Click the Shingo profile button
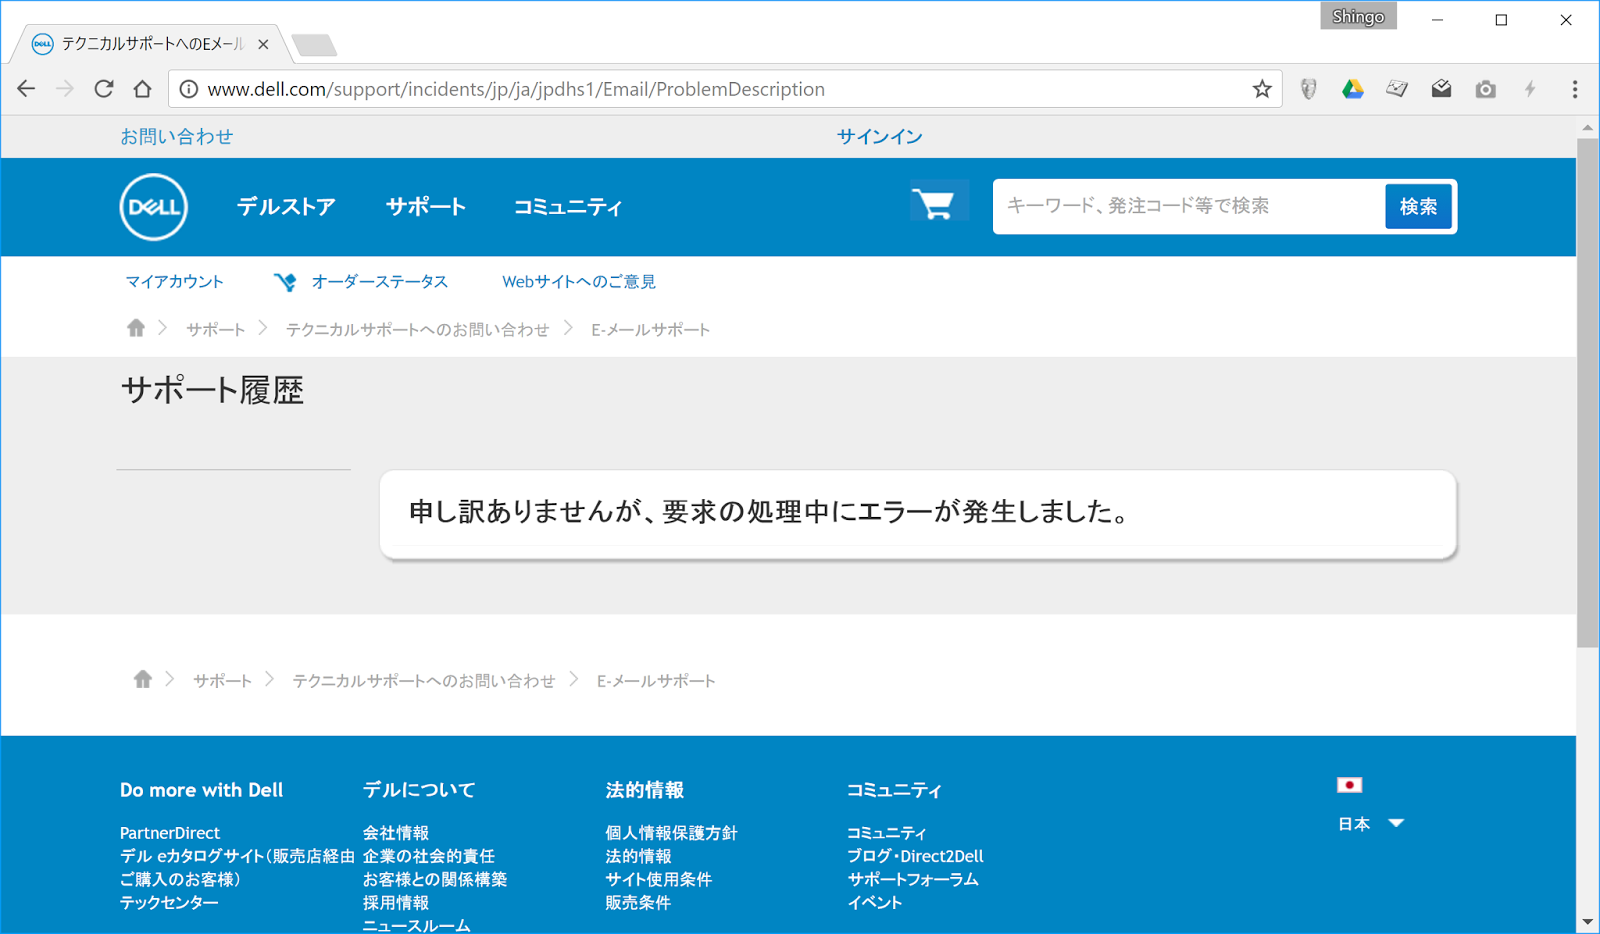Viewport: 1600px width, 934px height. [x=1358, y=17]
